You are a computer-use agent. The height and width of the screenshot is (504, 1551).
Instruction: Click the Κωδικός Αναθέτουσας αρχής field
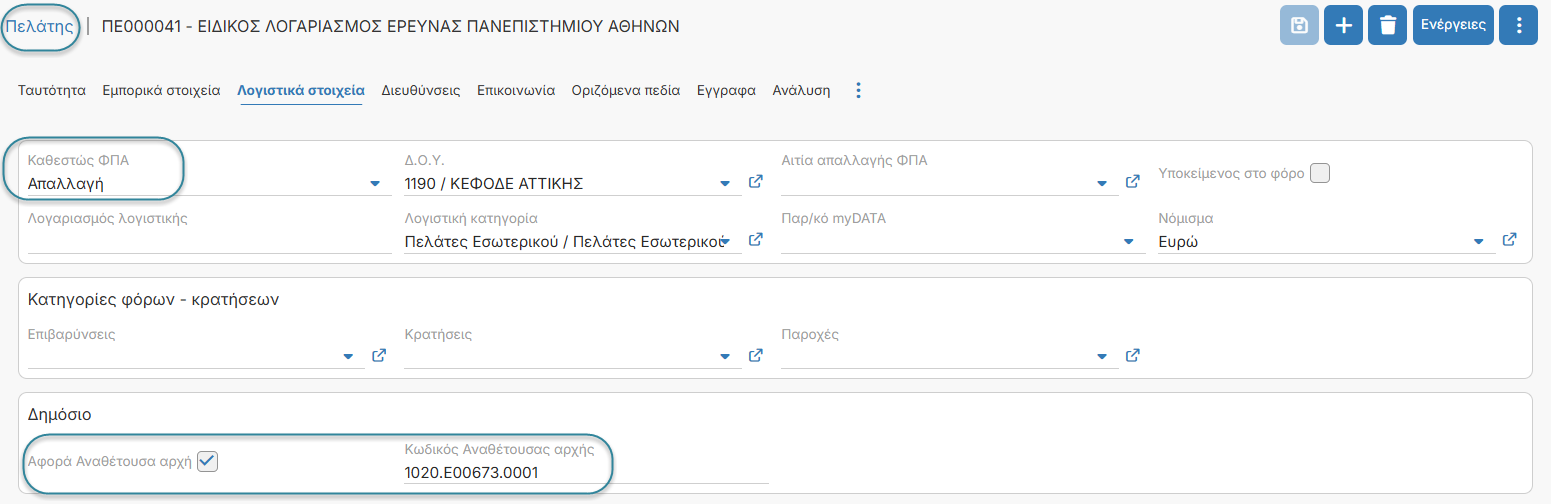click(x=587, y=472)
